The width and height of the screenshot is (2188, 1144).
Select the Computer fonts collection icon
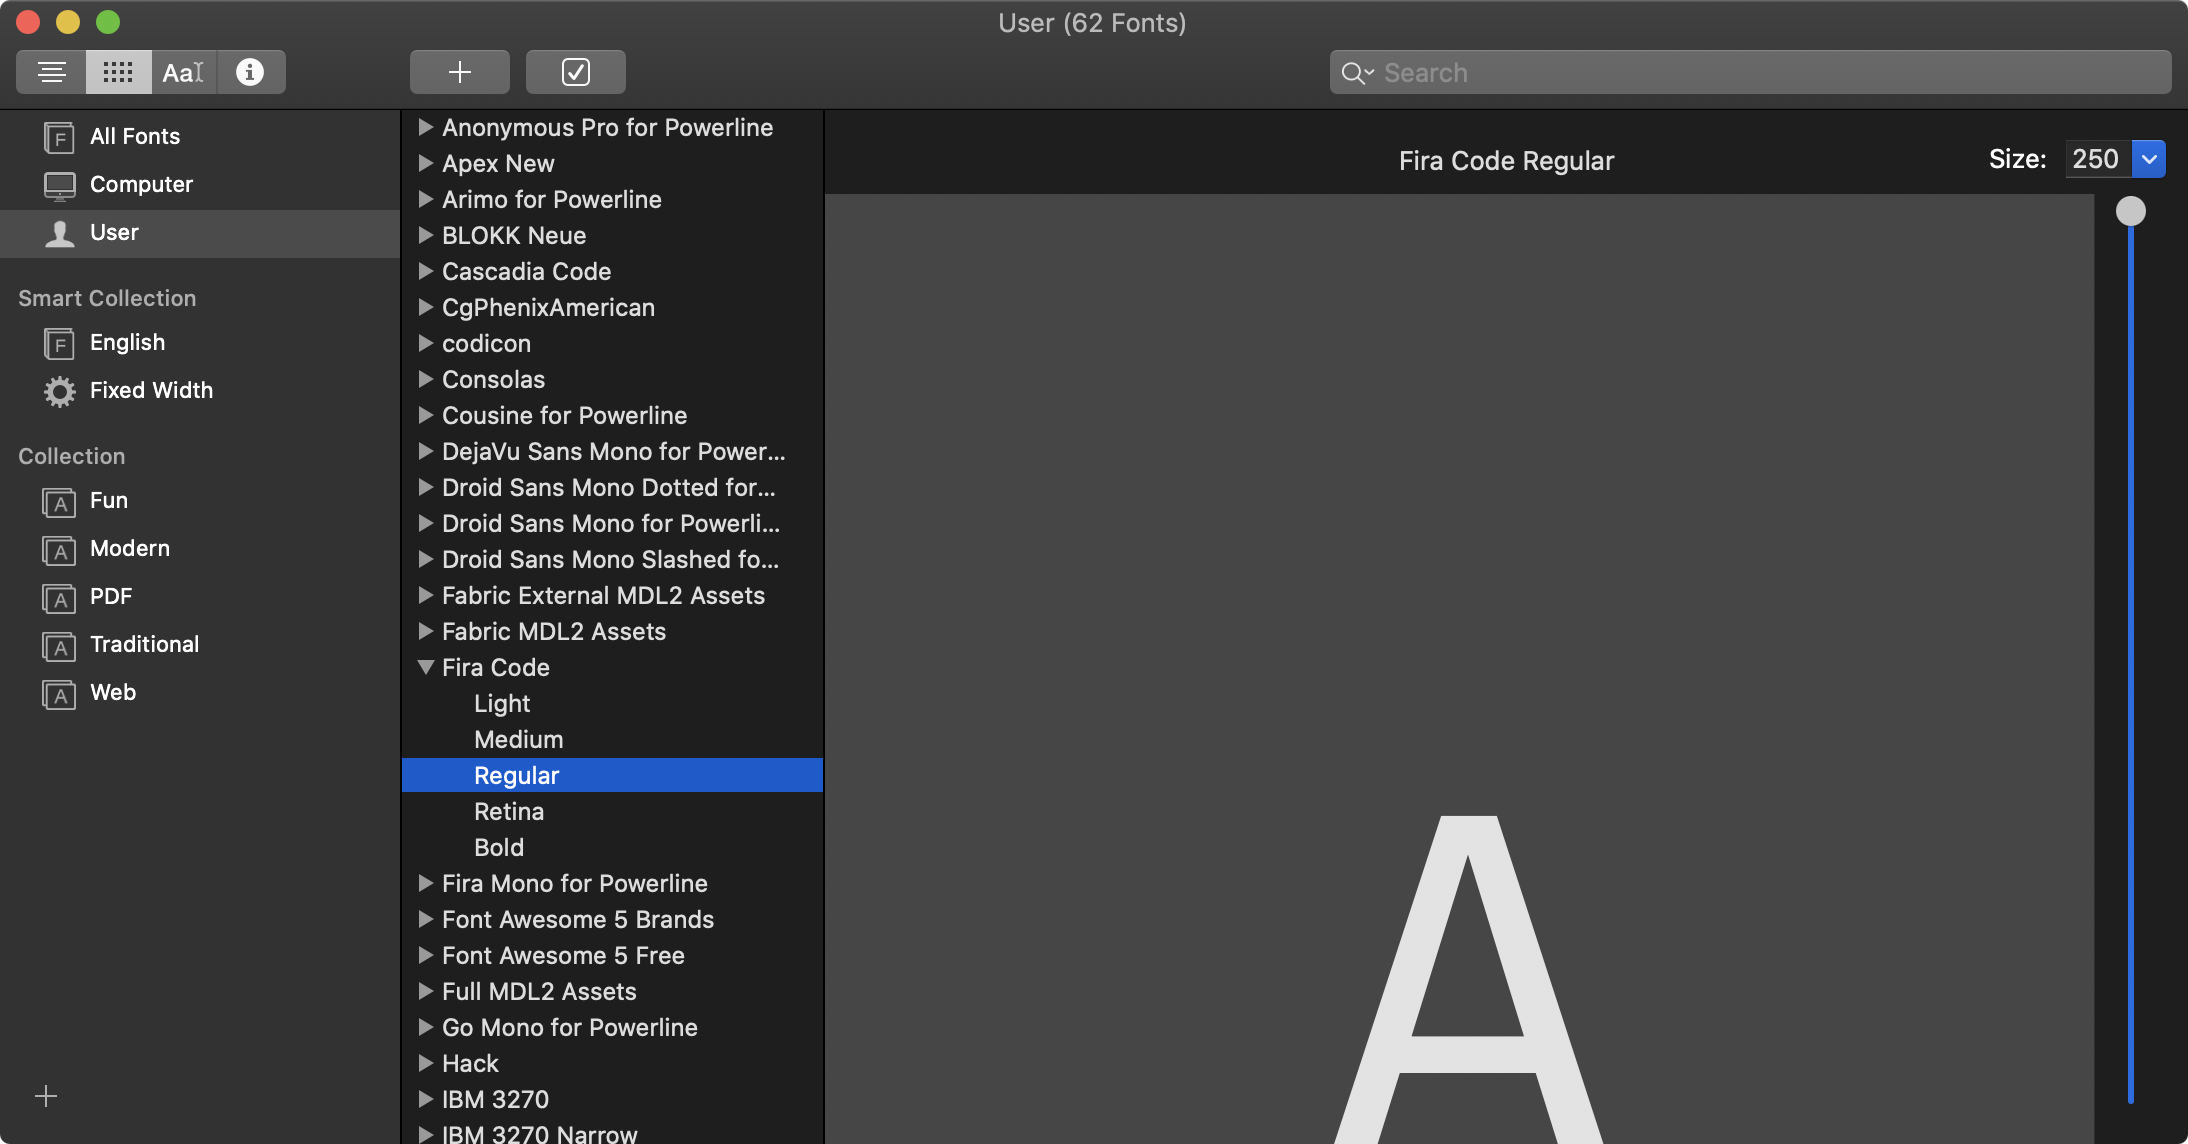click(x=60, y=184)
